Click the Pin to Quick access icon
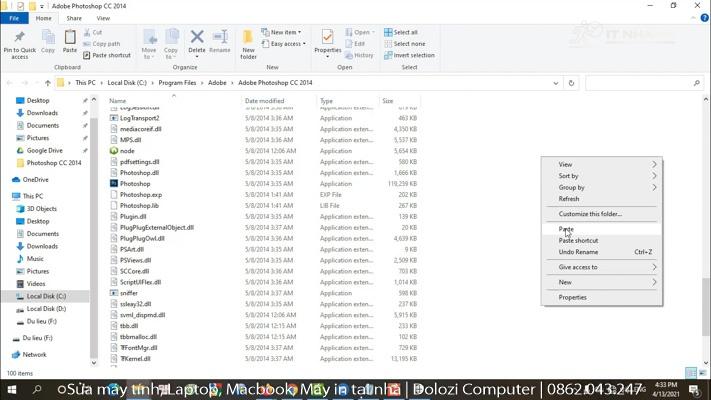 [19, 40]
